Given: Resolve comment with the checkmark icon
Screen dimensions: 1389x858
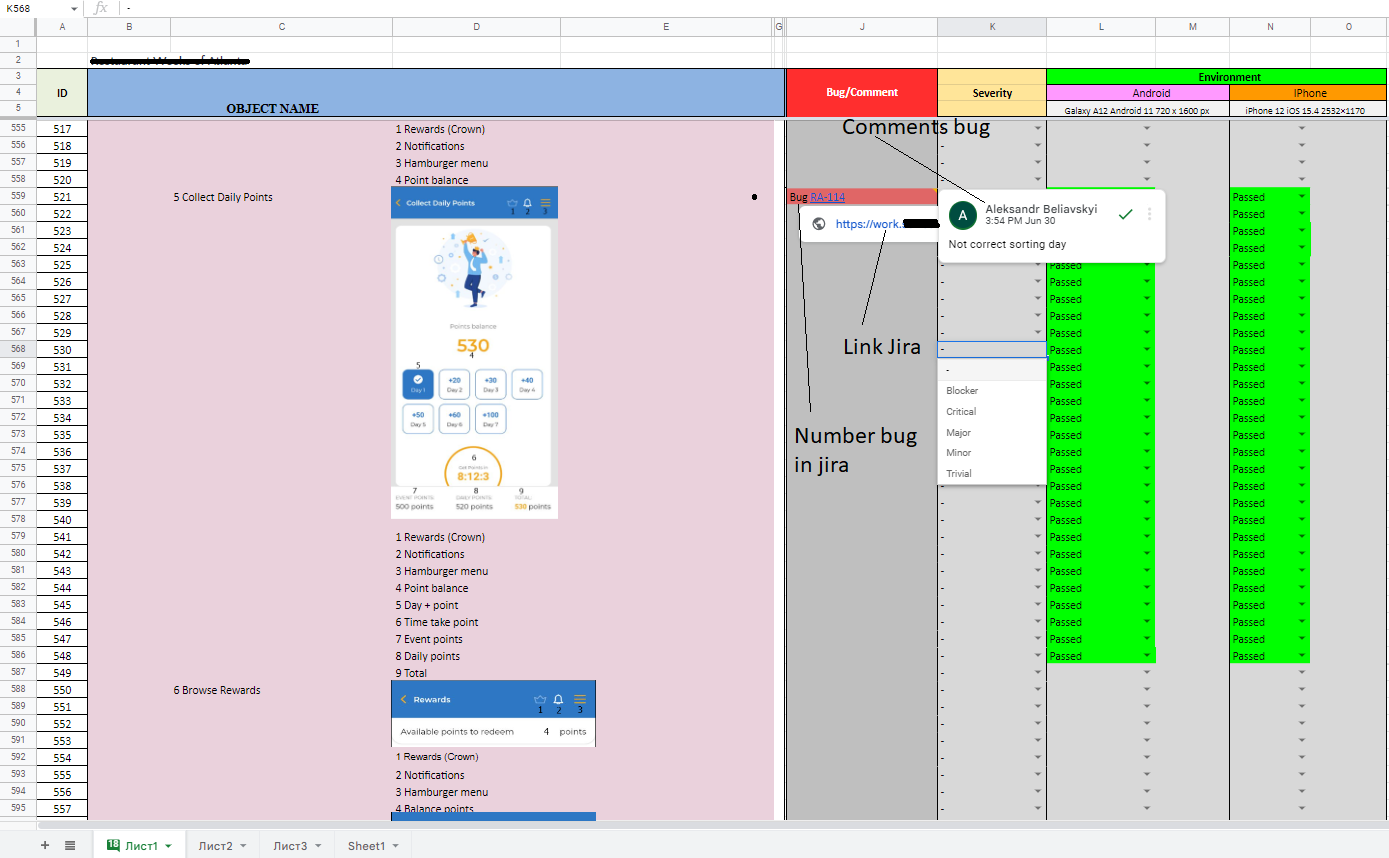Looking at the screenshot, I should tap(1125, 214).
